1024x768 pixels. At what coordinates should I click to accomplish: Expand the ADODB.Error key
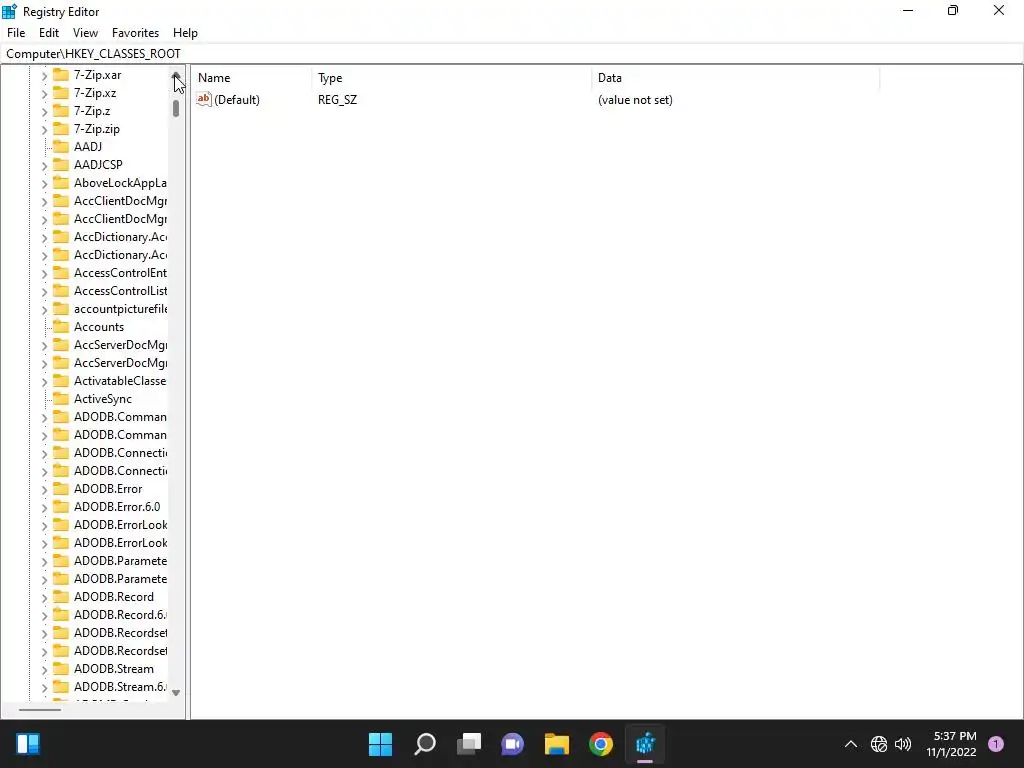coord(44,489)
